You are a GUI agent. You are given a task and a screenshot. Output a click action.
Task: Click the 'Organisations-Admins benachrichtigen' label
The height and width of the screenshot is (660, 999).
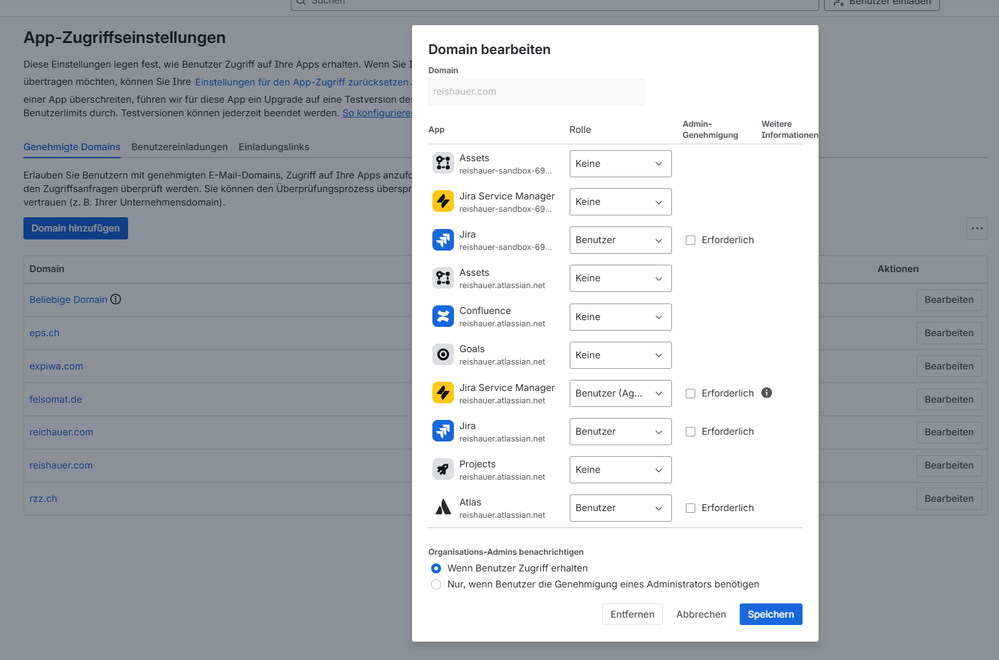click(x=506, y=552)
